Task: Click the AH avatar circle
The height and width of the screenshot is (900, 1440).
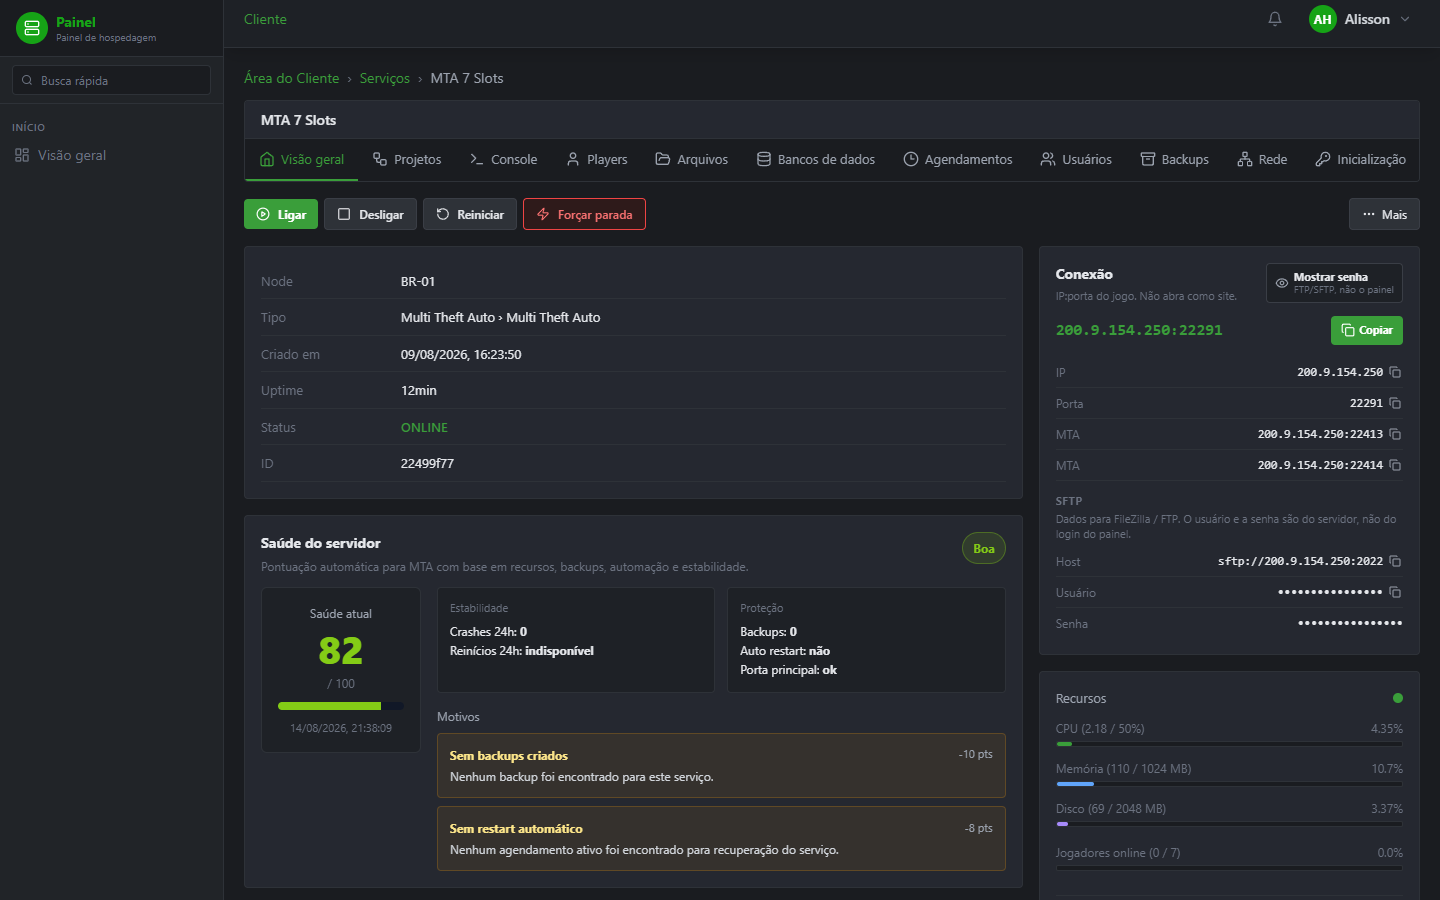Action: 1323,19
